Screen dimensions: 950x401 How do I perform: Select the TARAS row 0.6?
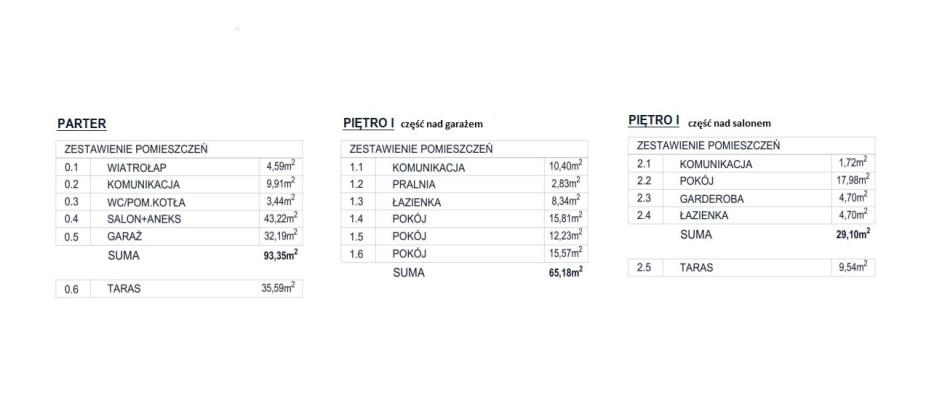[x=179, y=289]
